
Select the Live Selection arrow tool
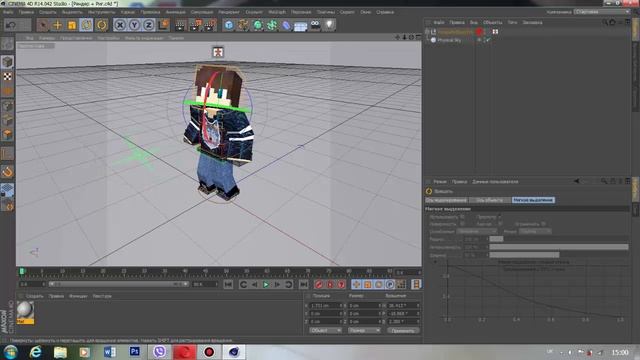42,25
